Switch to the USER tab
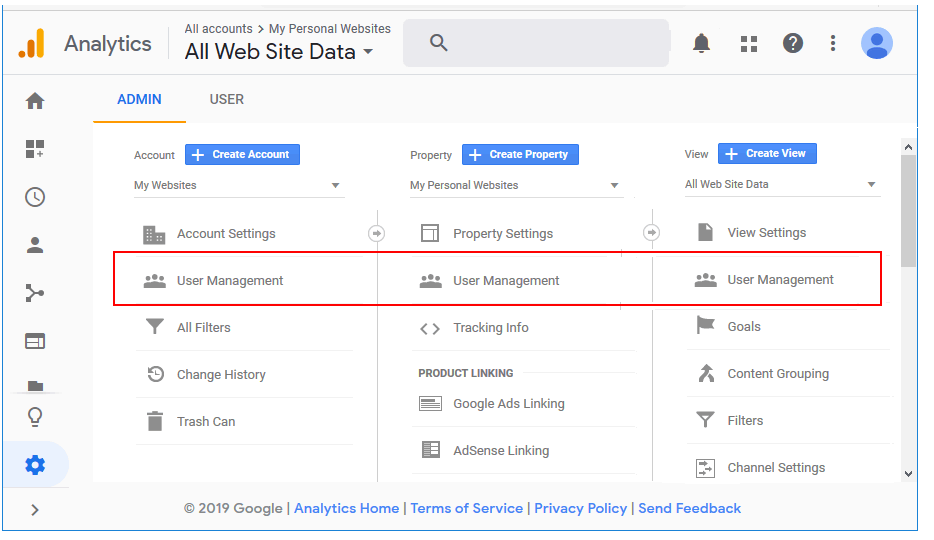 tap(226, 99)
